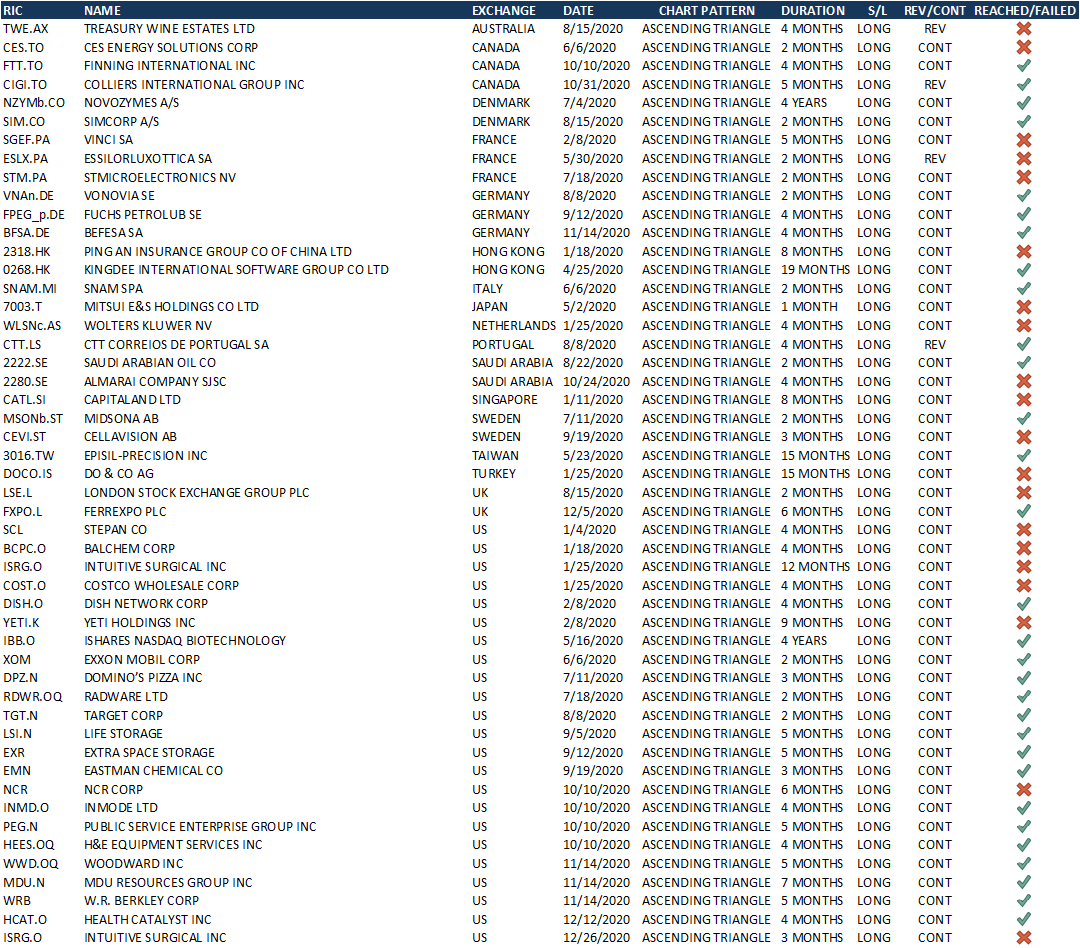
Task: Select the 19 MONTHS duration cell for Kingdee
Action: [x=815, y=270]
